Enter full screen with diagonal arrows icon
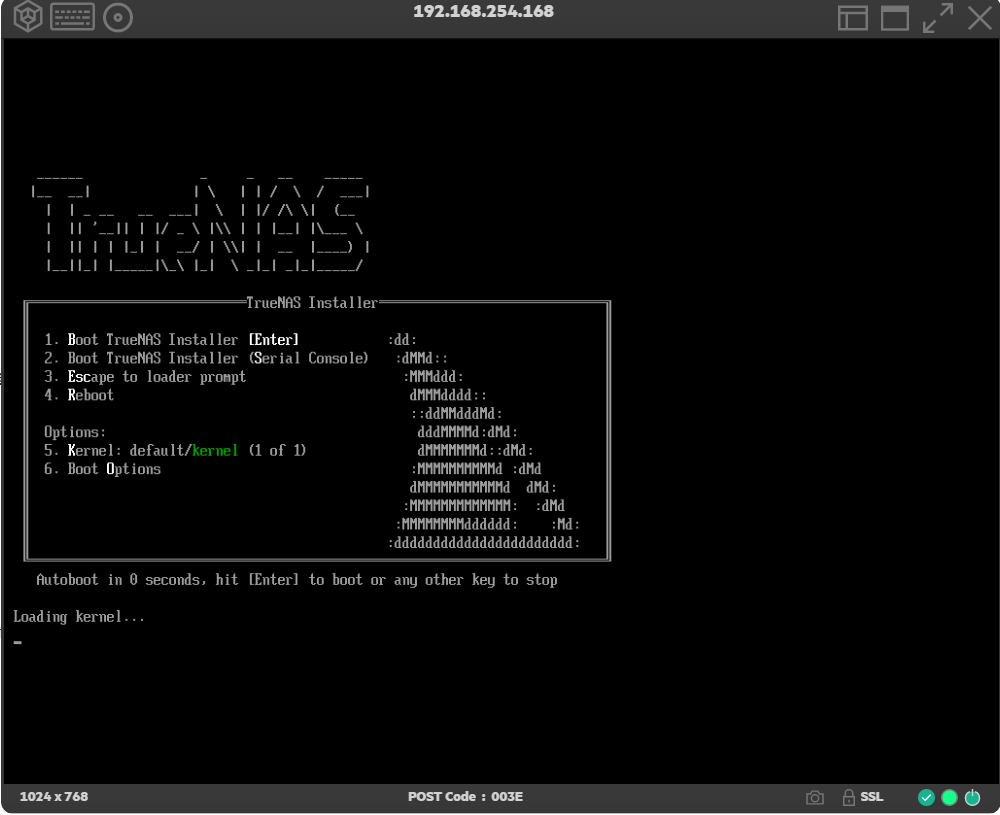 pyautogui.click(x=937, y=18)
